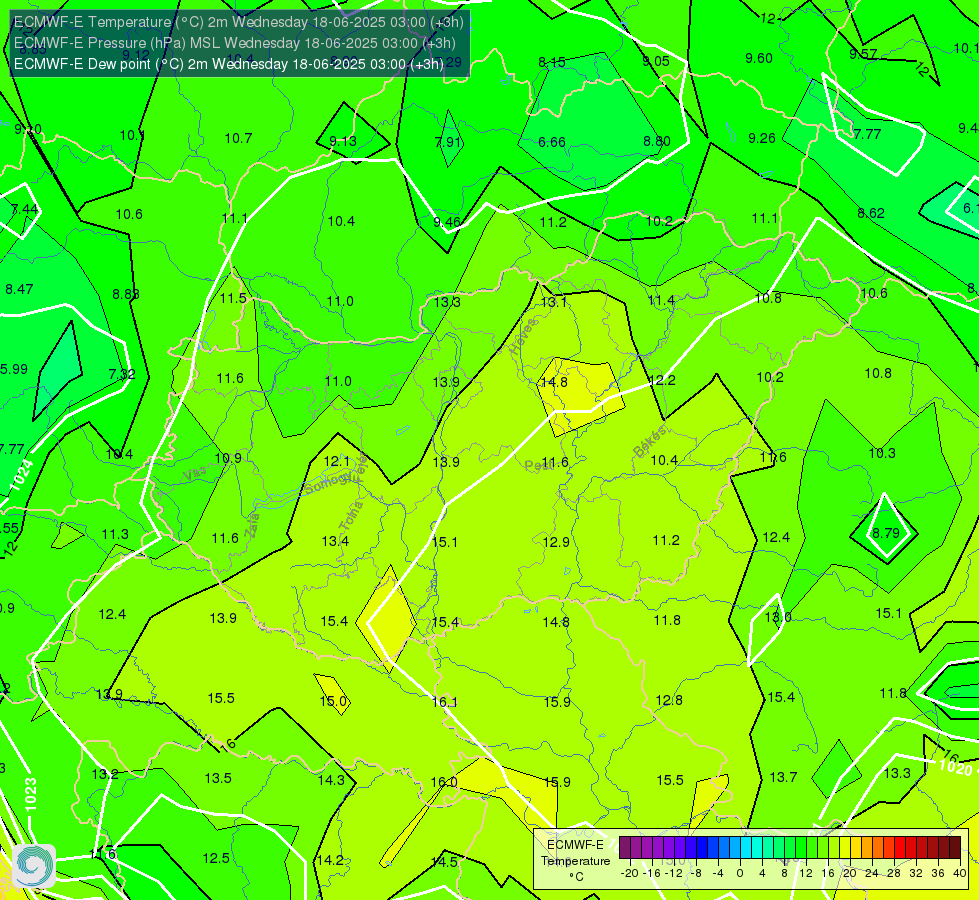Pick the purple legend swatch above -20

click(x=625, y=848)
